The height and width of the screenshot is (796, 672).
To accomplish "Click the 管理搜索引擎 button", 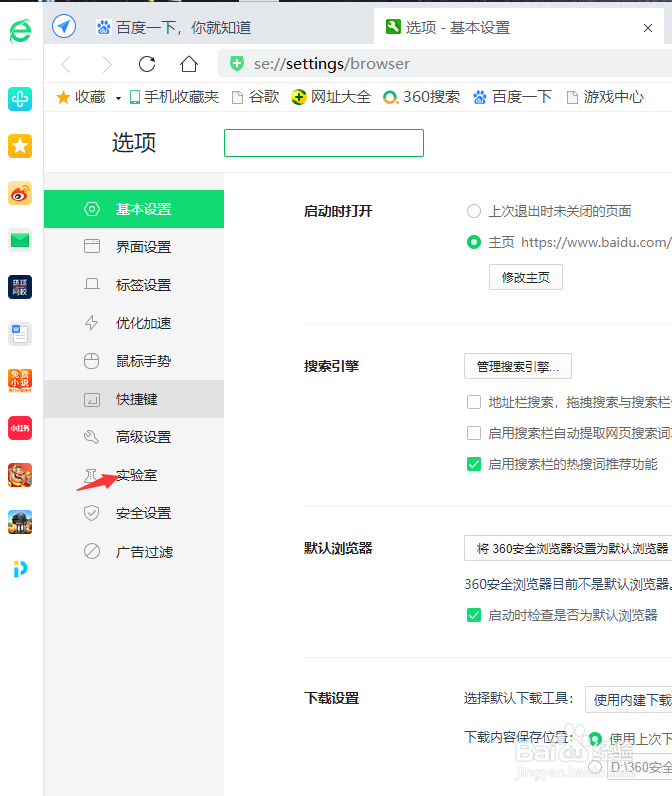I will click(518, 366).
